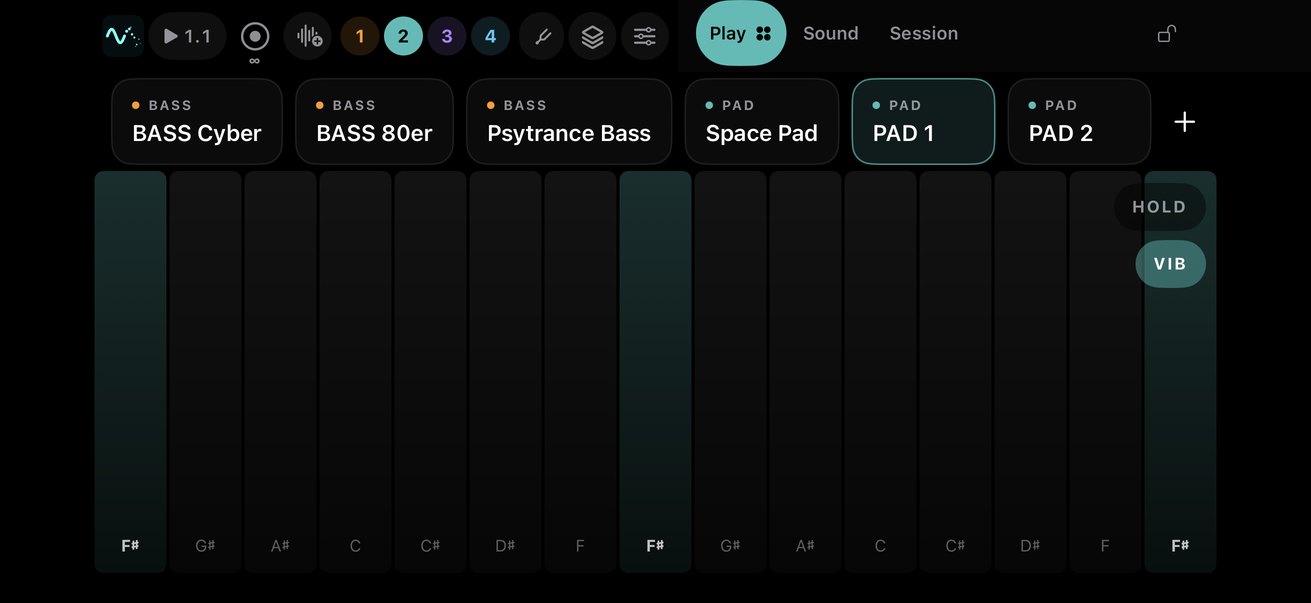Play the second A# key
Screen dimensions: 1311x603
point(805,371)
